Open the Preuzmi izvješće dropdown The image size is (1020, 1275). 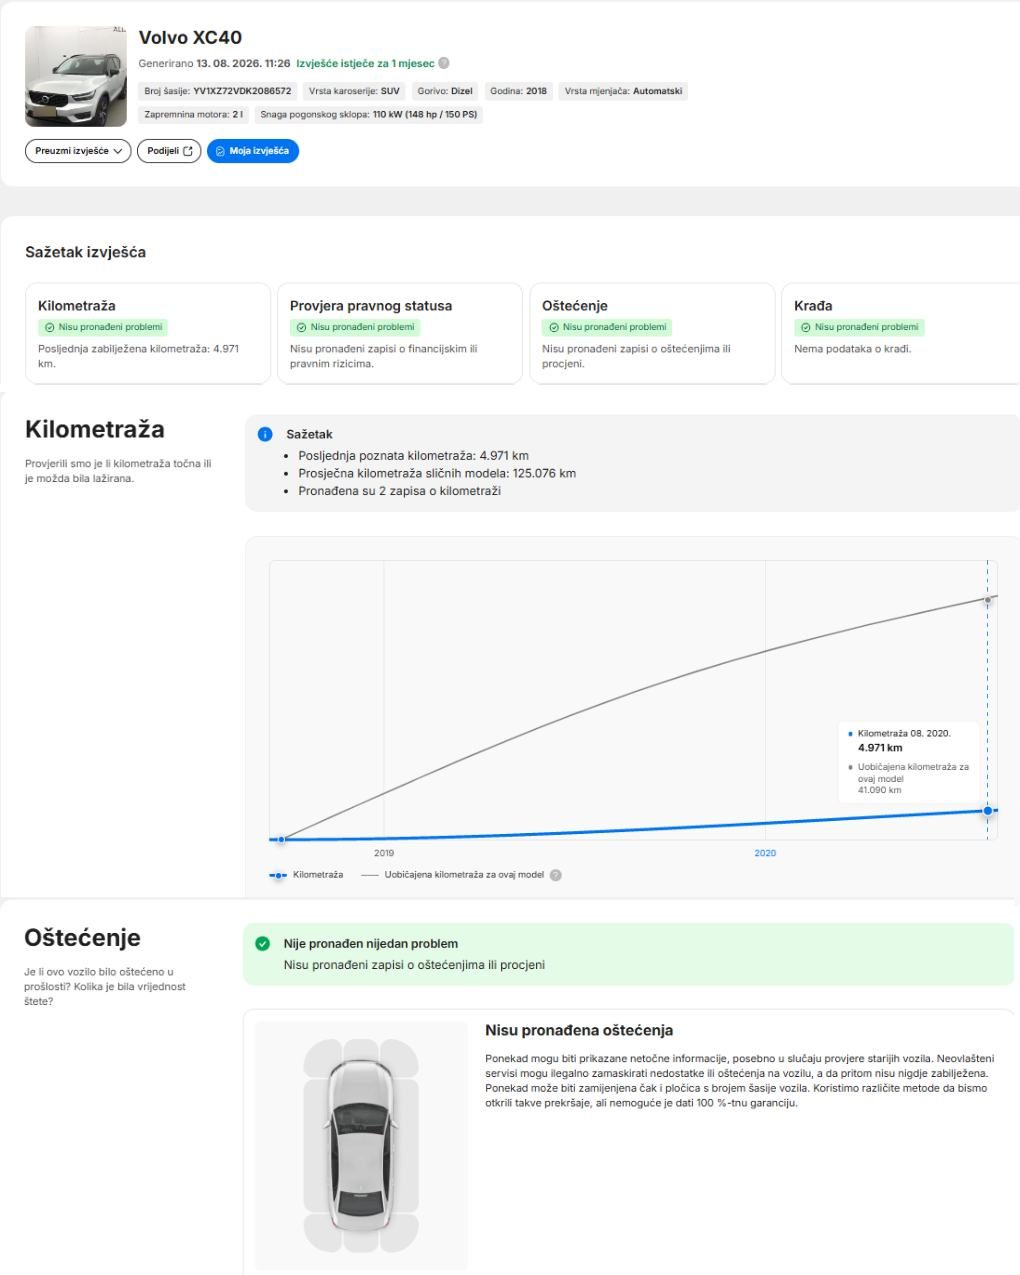tap(78, 151)
